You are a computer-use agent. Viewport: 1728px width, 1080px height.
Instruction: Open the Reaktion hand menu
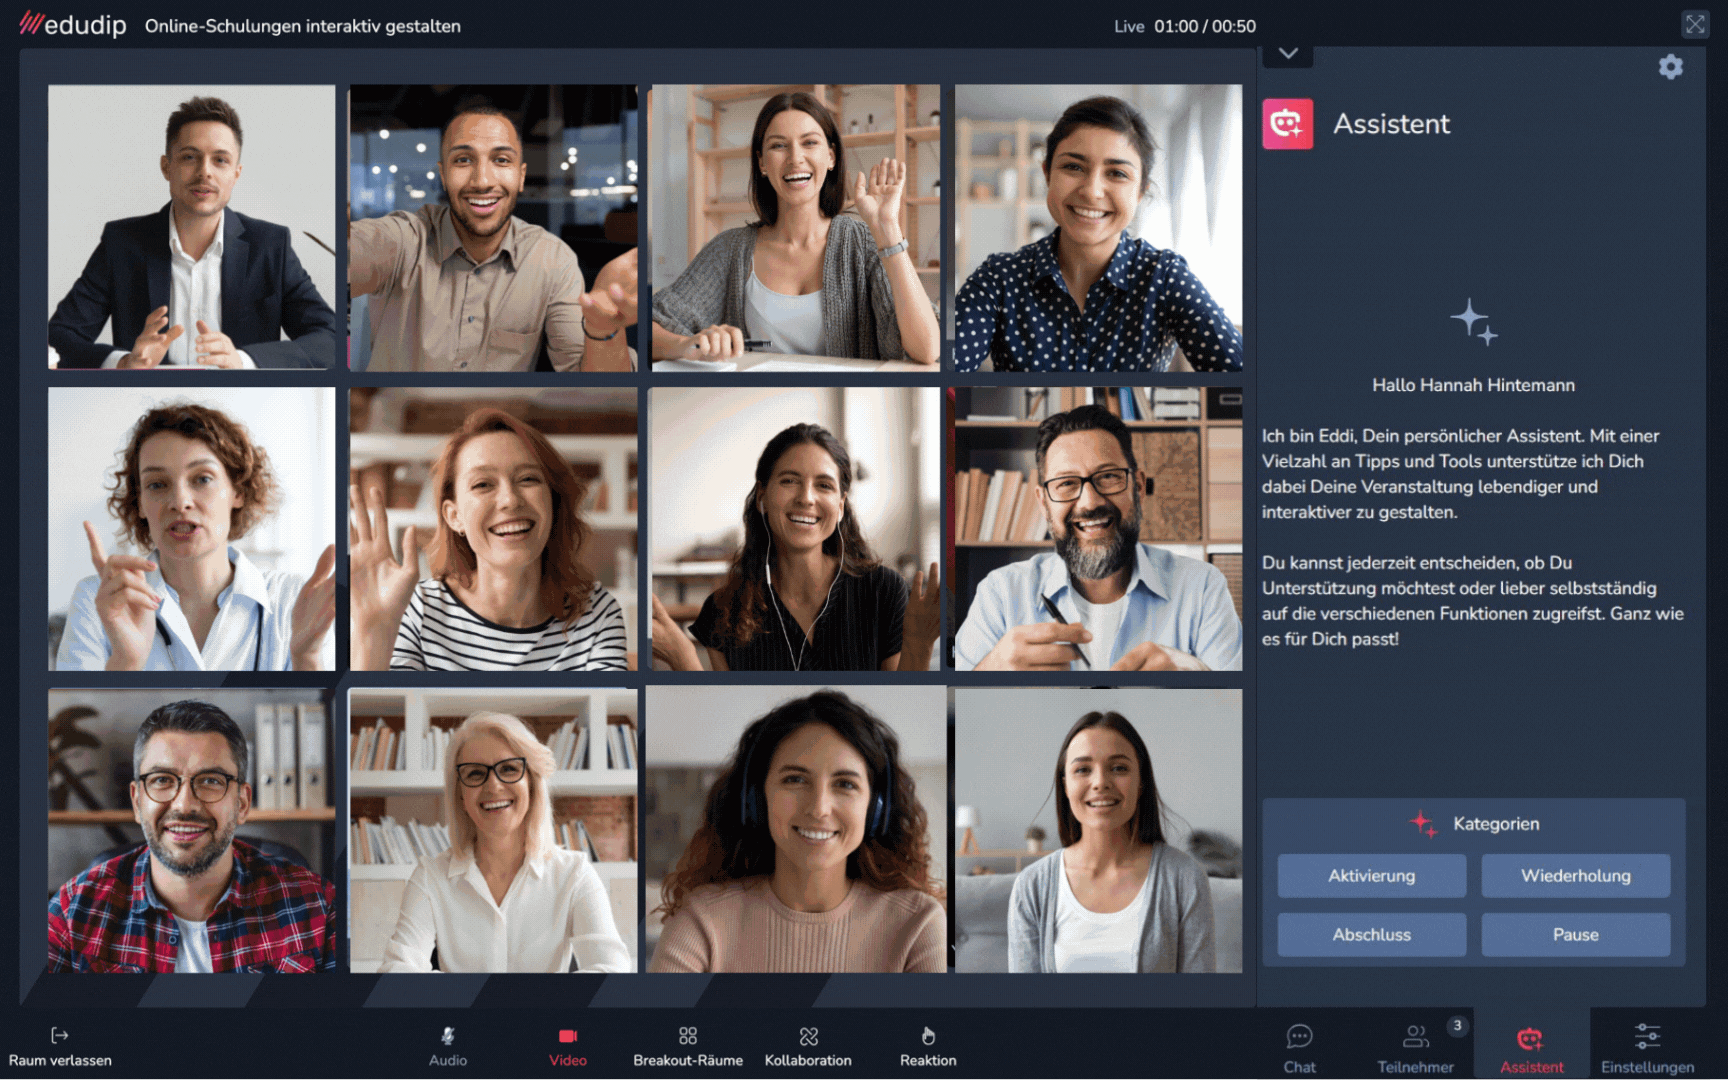pyautogui.click(x=928, y=1045)
